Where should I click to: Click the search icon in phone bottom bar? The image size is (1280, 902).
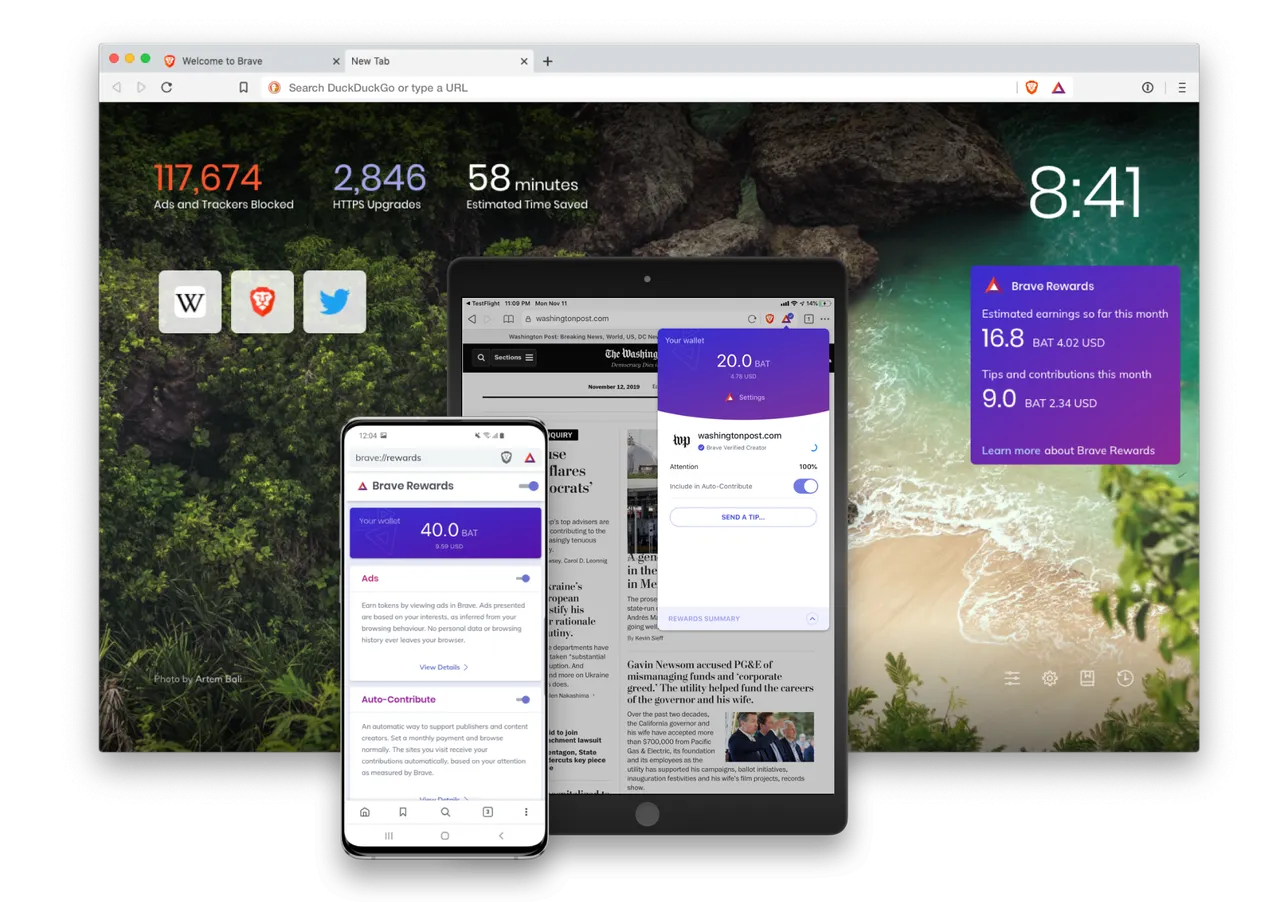[445, 812]
